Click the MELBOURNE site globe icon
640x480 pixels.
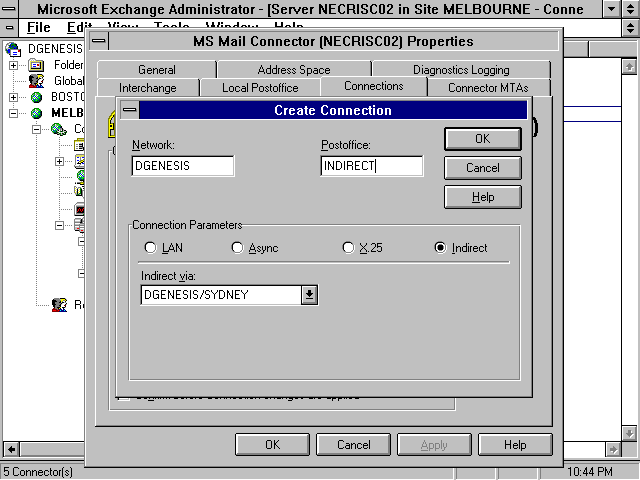click(36, 113)
